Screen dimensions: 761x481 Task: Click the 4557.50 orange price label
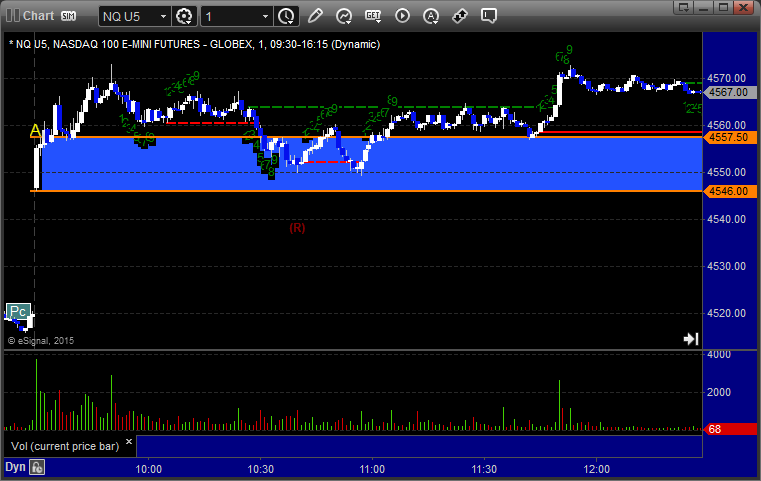coord(729,137)
